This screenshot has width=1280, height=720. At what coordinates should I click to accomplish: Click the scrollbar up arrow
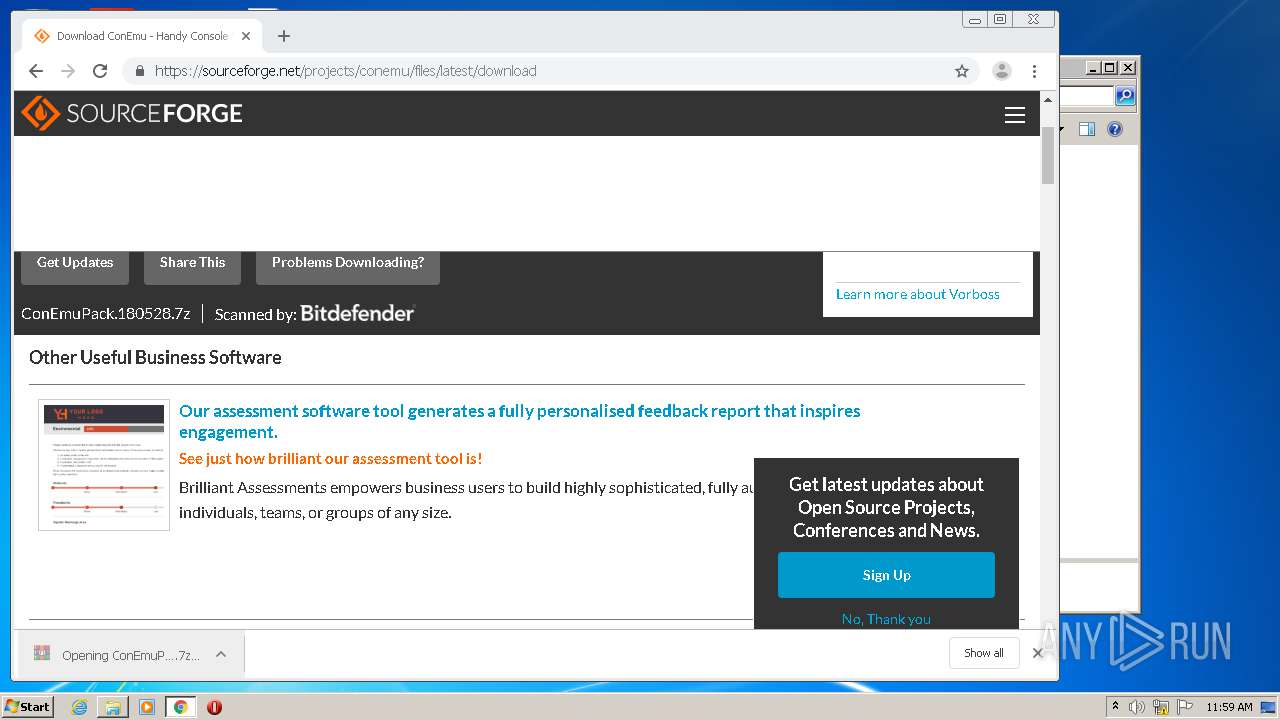coord(1048,100)
